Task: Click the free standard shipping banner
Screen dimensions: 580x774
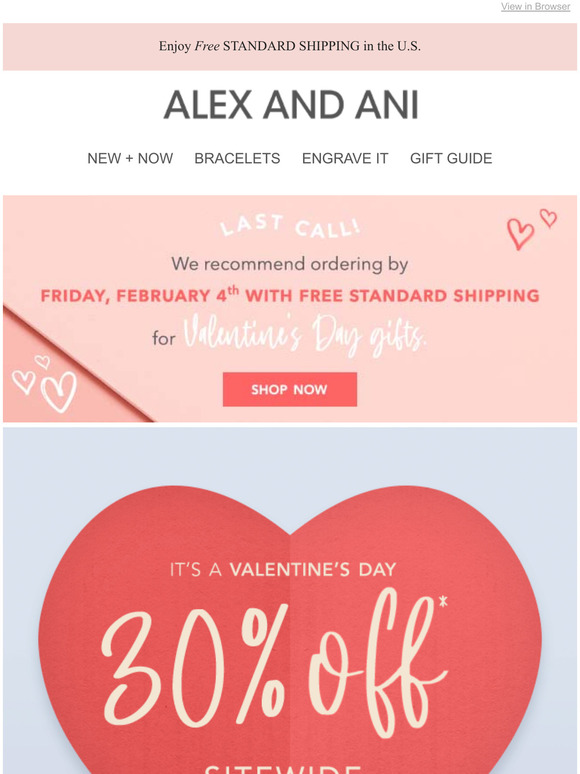Action: 290,46
